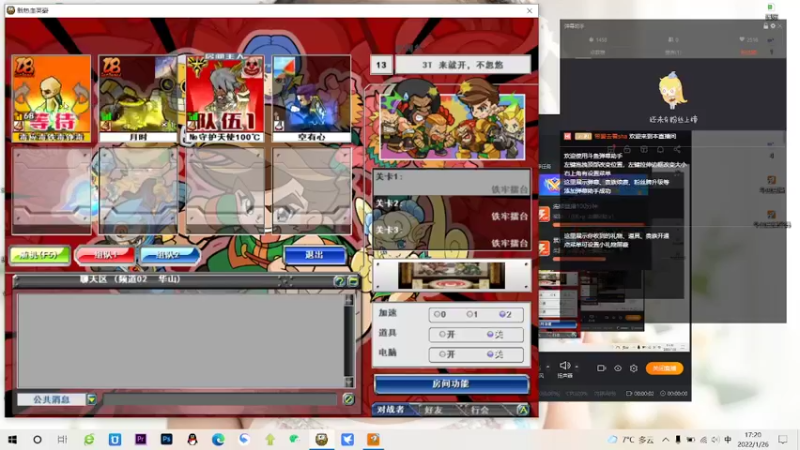800x450 pixels.
Task: Click the 关卡1 铁牢擂台 stage row
Action: pyautogui.click(x=452, y=183)
